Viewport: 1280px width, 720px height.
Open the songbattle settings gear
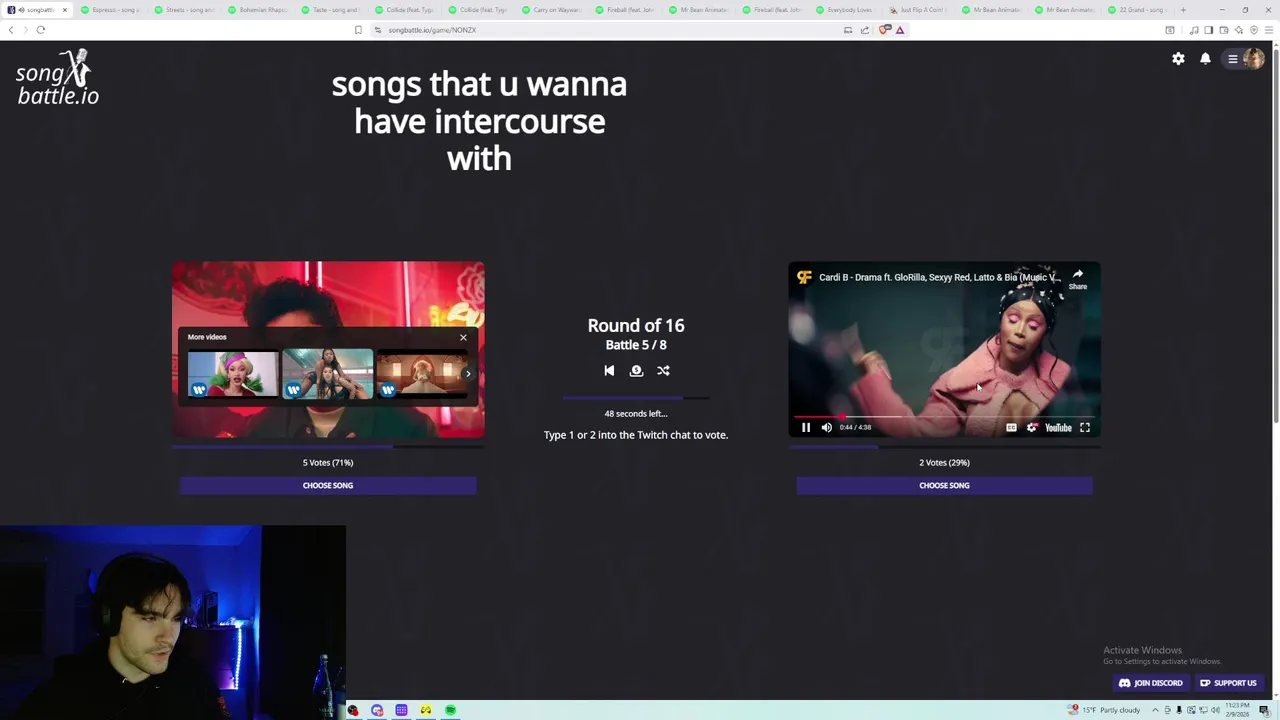[1178, 59]
